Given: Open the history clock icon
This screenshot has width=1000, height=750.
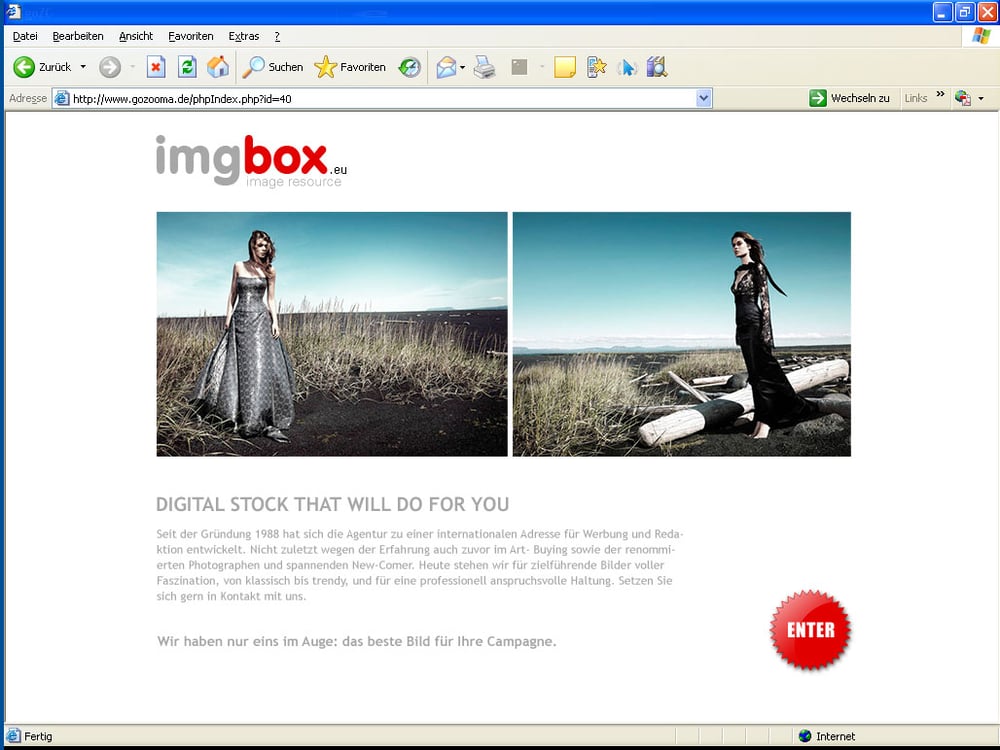Looking at the screenshot, I should click(409, 67).
